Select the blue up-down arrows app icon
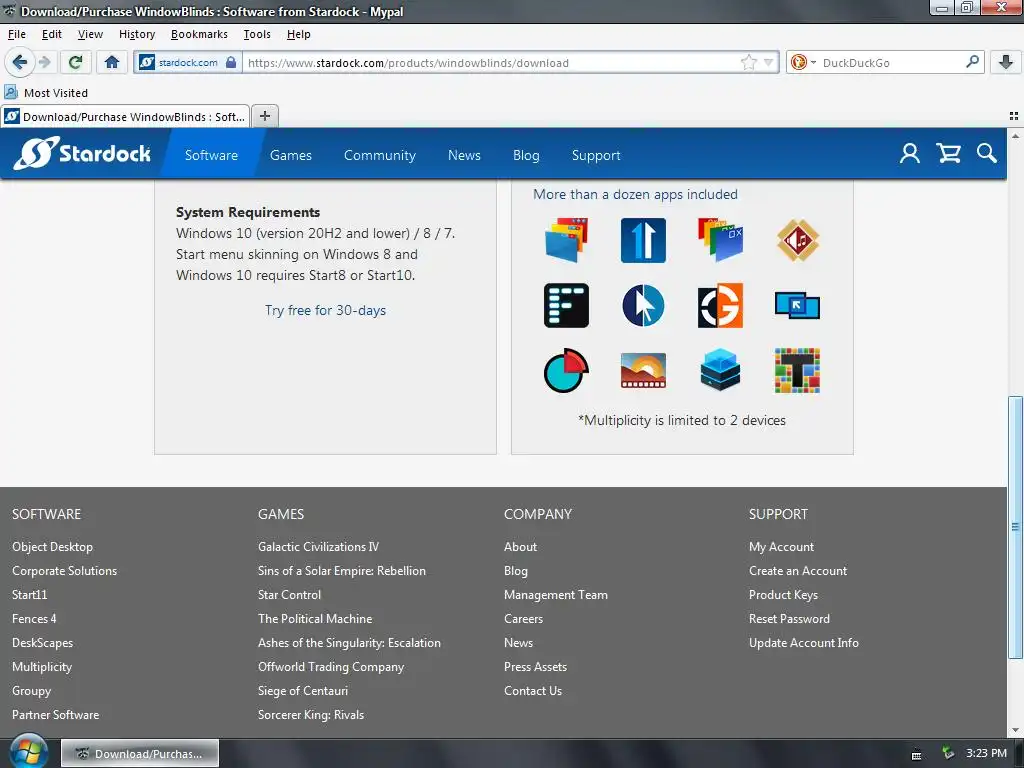The height and width of the screenshot is (768, 1024). (x=643, y=240)
